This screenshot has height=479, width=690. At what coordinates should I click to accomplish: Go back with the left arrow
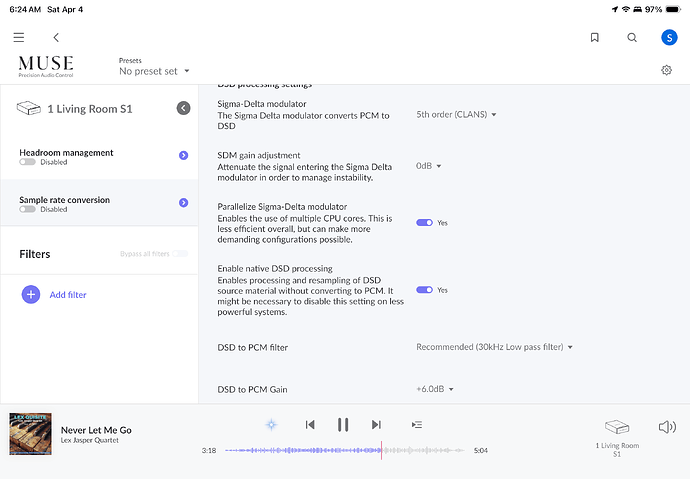point(56,37)
